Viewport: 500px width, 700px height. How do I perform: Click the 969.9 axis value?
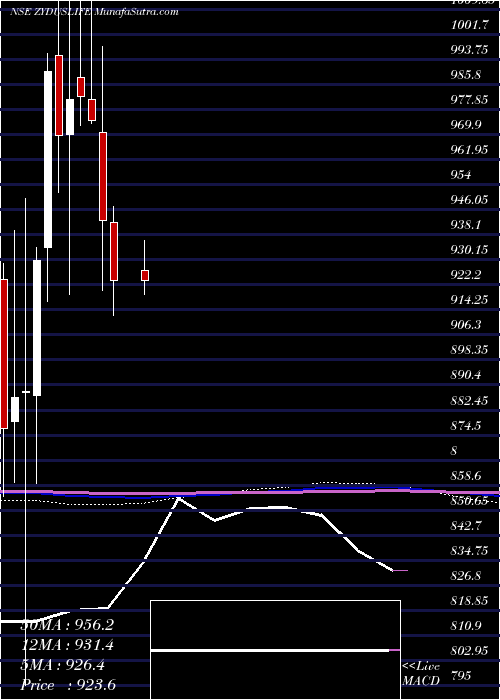466,125
